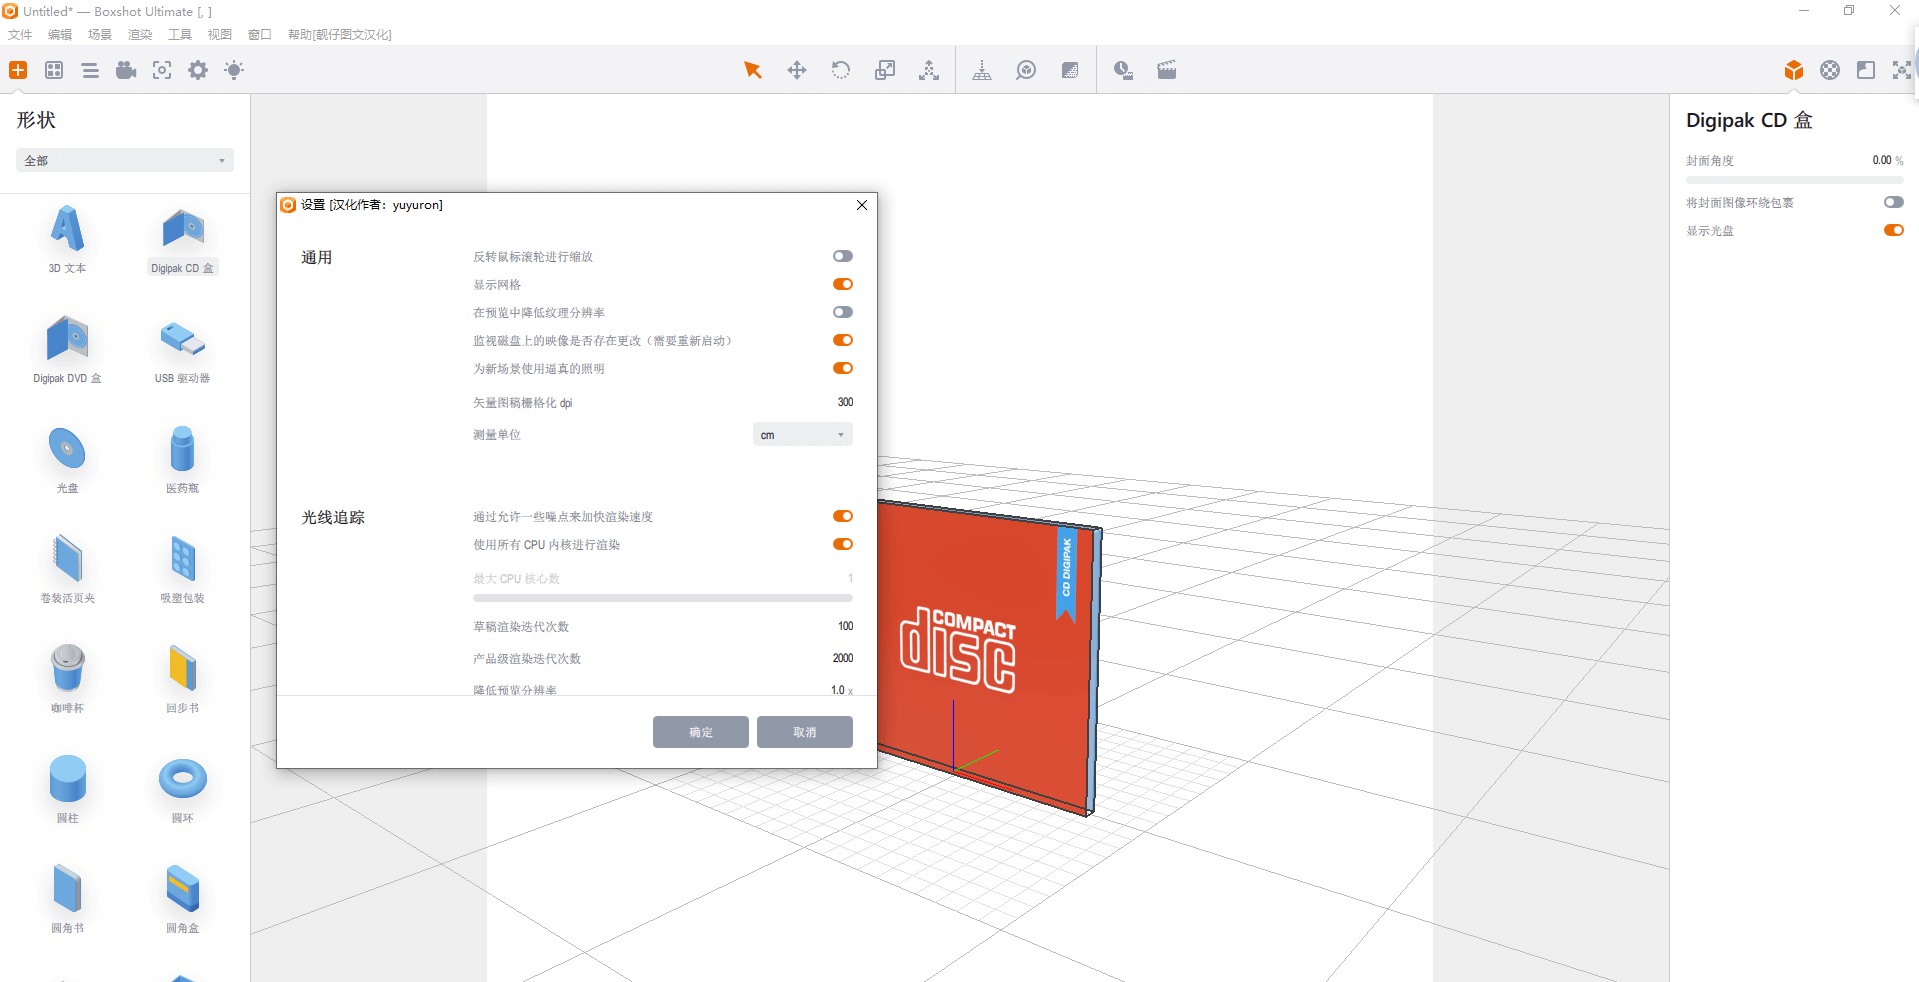This screenshot has height=982, width=1919.
Task: Open the materials sphere icon at right
Action: (x=1830, y=70)
